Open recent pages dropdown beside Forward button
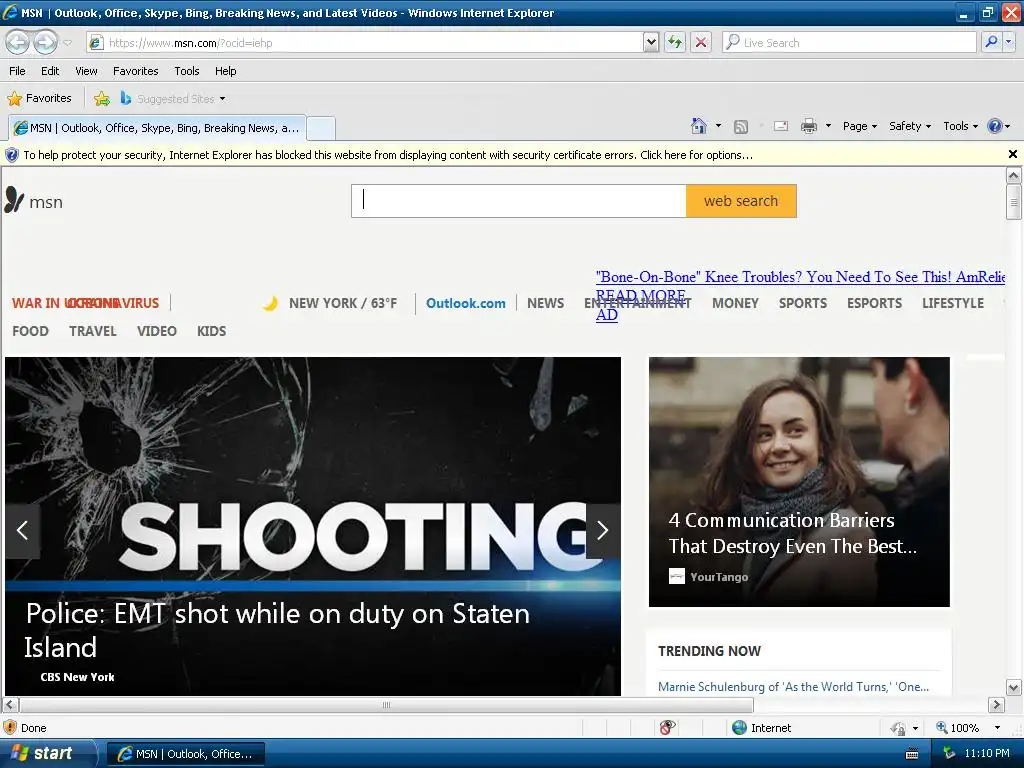This screenshot has height=768, width=1024. click(x=67, y=43)
